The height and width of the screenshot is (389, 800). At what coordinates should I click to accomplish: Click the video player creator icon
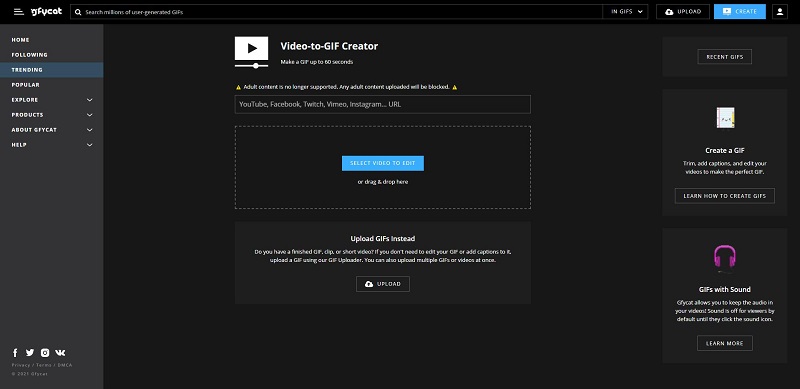click(252, 52)
